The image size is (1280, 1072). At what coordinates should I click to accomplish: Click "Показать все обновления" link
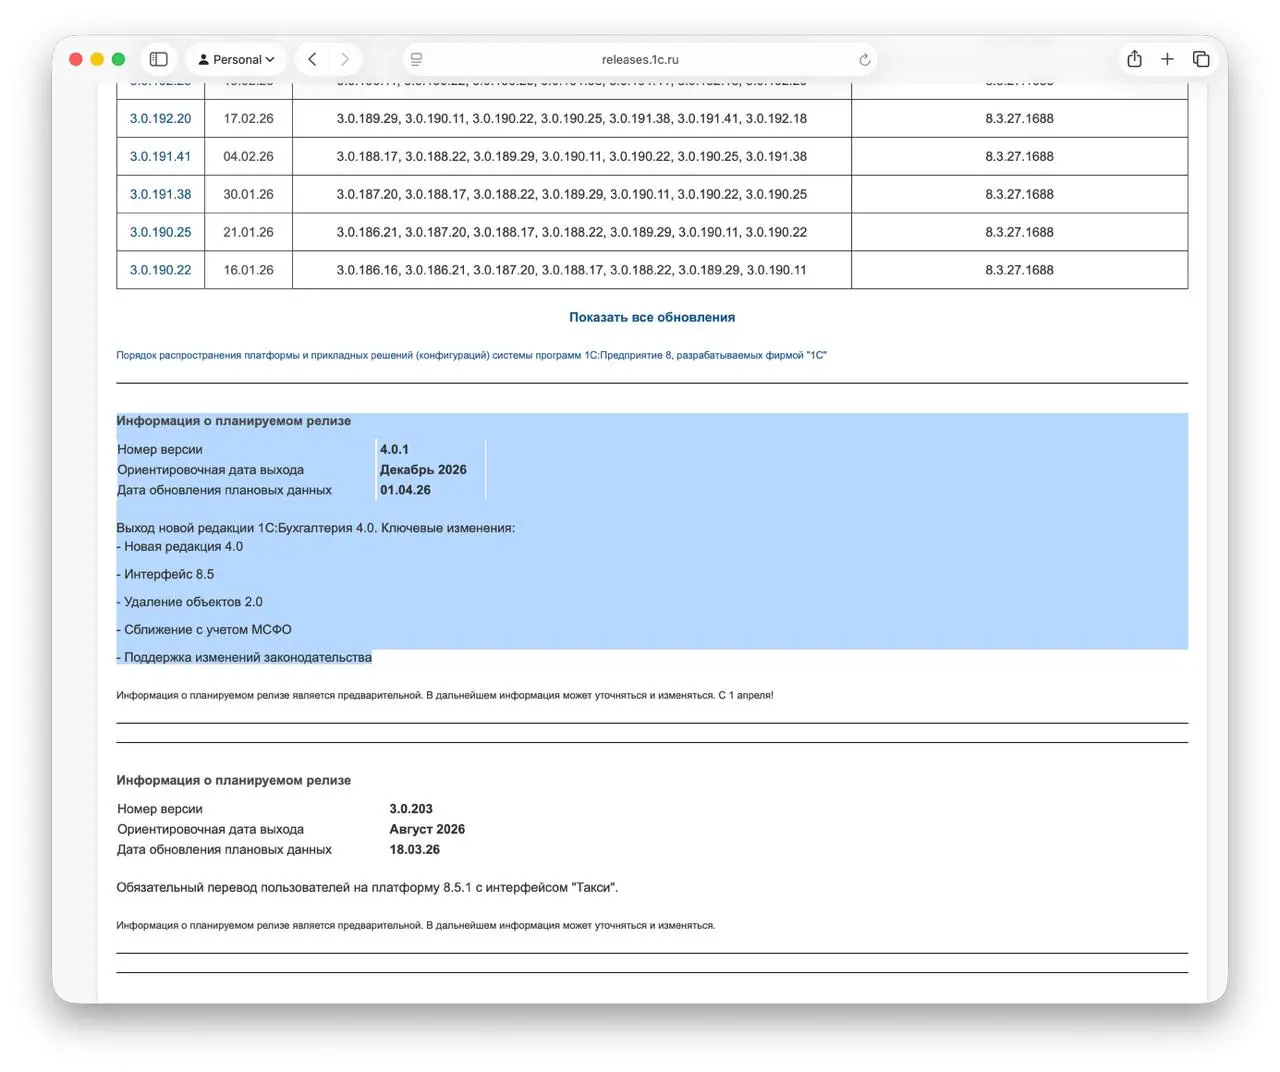click(x=652, y=317)
